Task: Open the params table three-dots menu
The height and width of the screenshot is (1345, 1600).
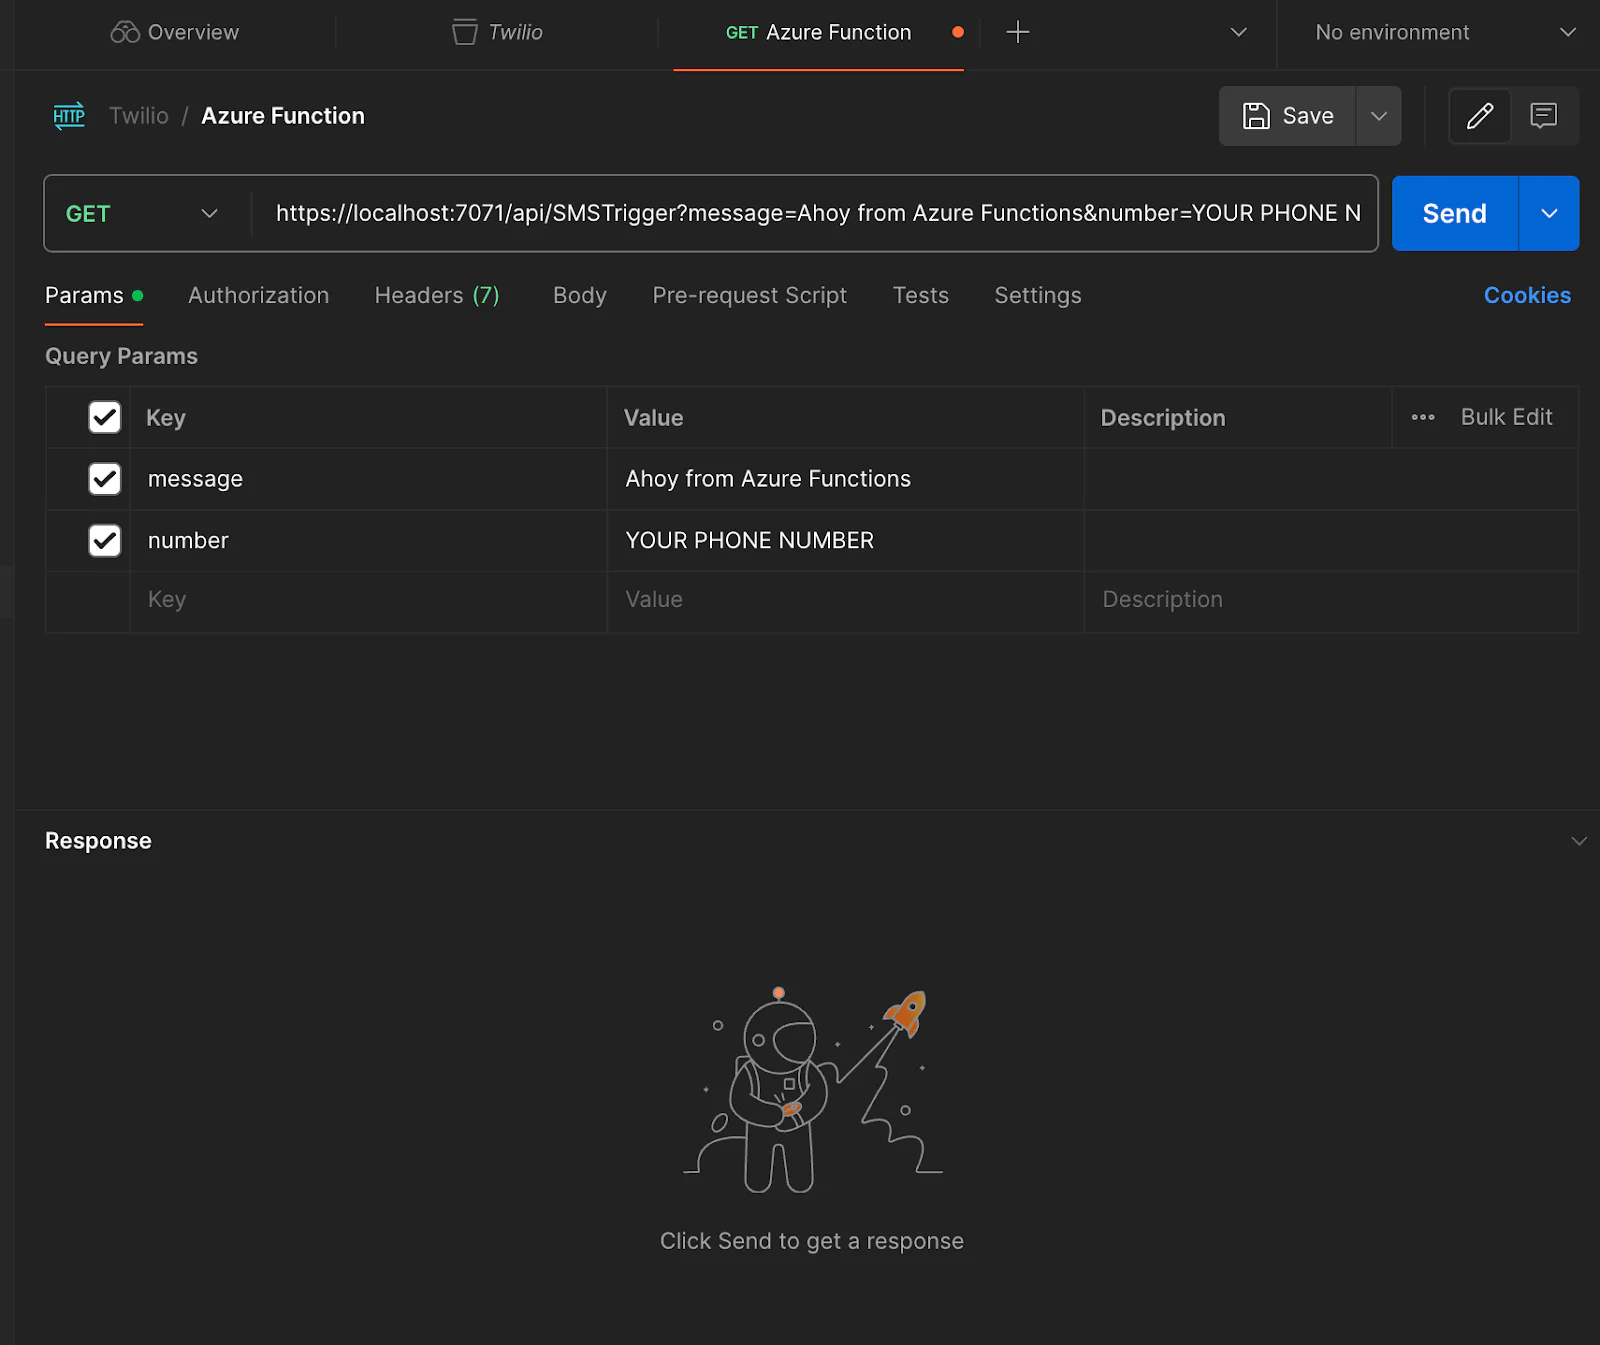Action: 1423,417
